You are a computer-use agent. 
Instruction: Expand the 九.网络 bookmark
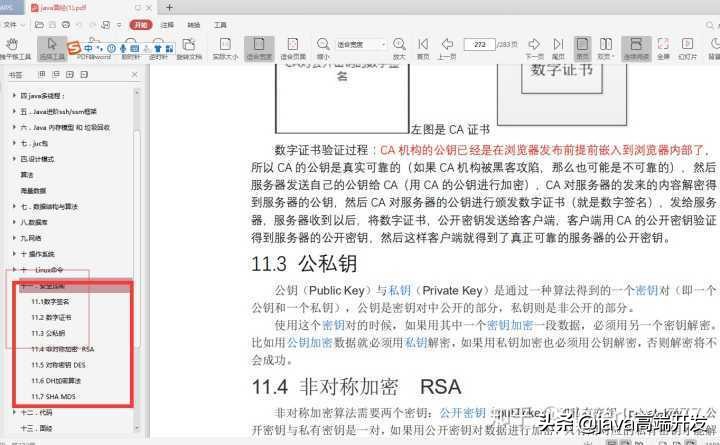click(x=14, y=238)
